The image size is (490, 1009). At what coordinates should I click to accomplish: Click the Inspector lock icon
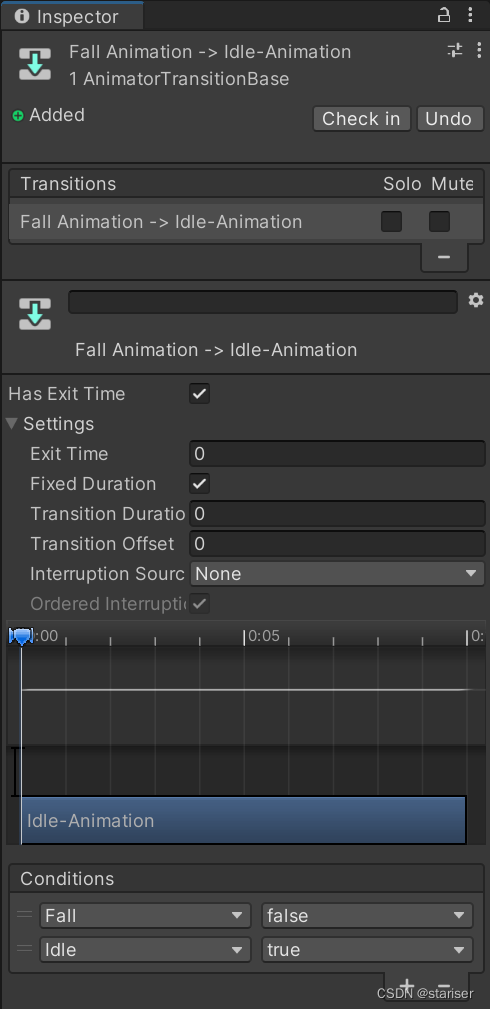(444, 15)
